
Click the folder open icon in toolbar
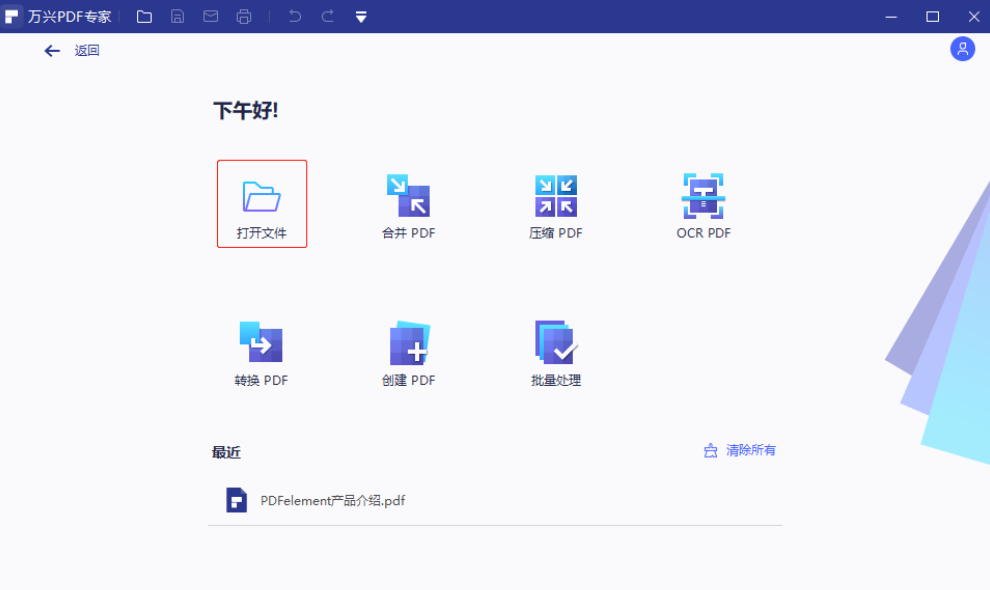coord(144,16)
